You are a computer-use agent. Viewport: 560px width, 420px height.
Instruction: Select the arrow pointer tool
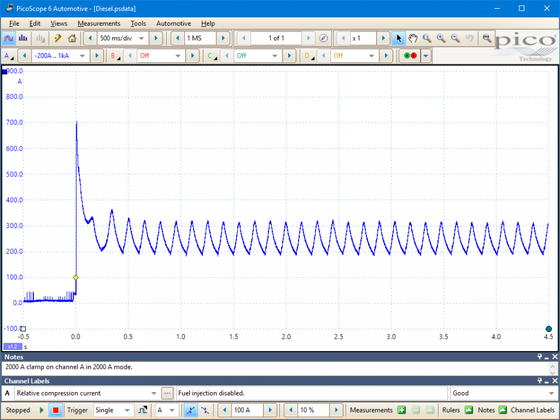coord(399,38)
